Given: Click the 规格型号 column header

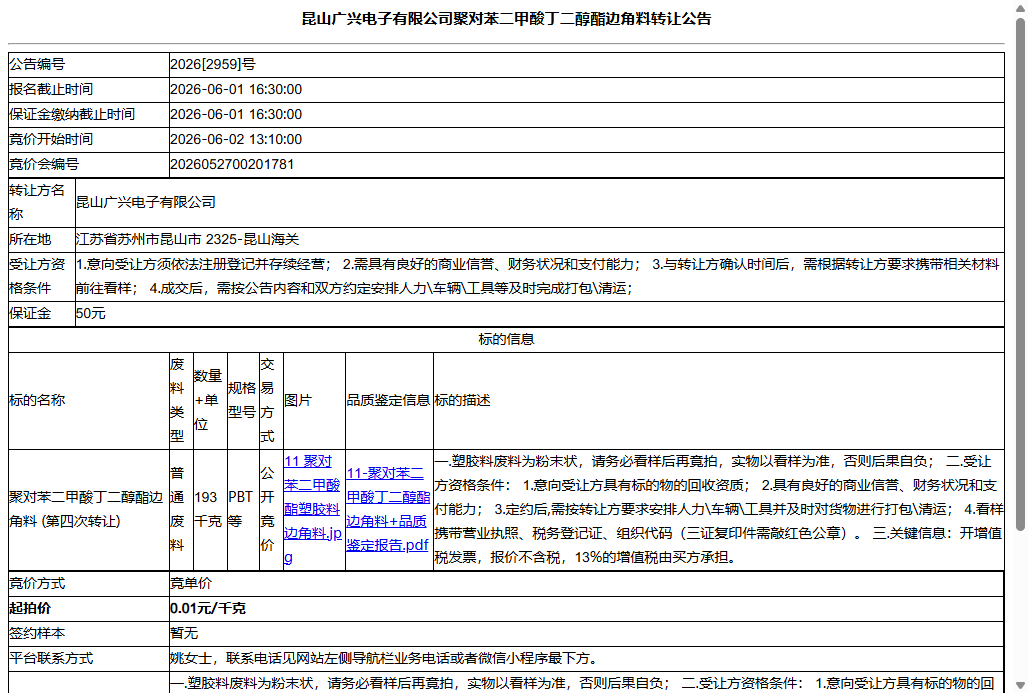Looking at the screenshot, I should point(242,401).
